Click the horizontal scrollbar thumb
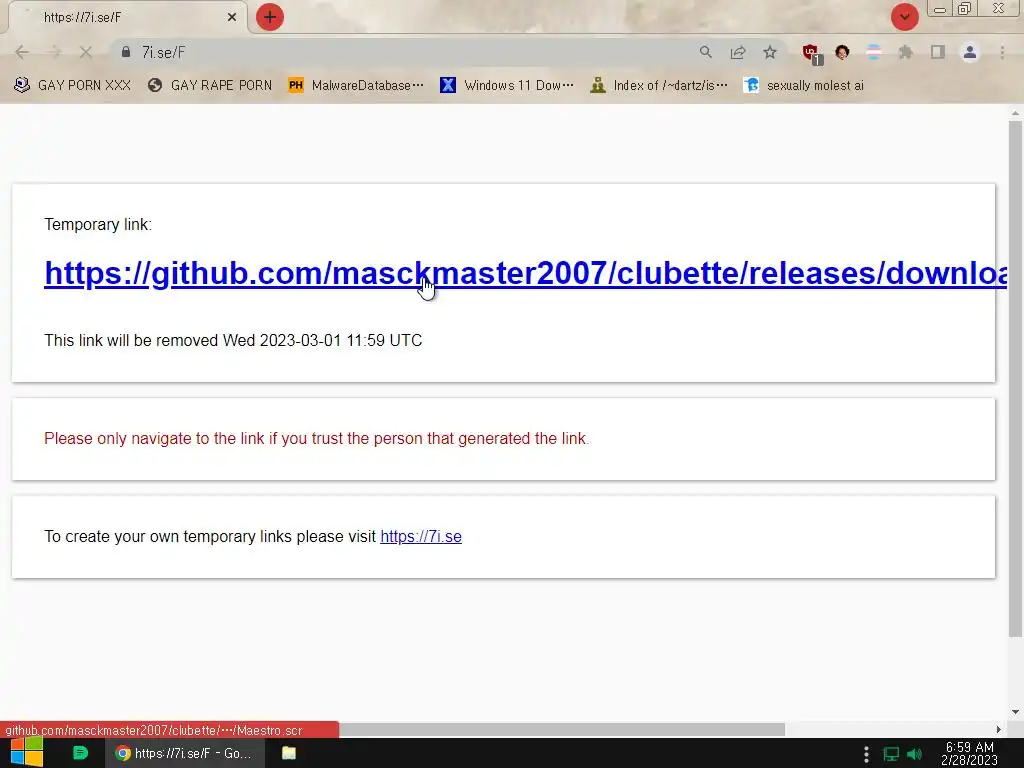The width and height of the screenshot is (1024, 768). coord(562,729)
